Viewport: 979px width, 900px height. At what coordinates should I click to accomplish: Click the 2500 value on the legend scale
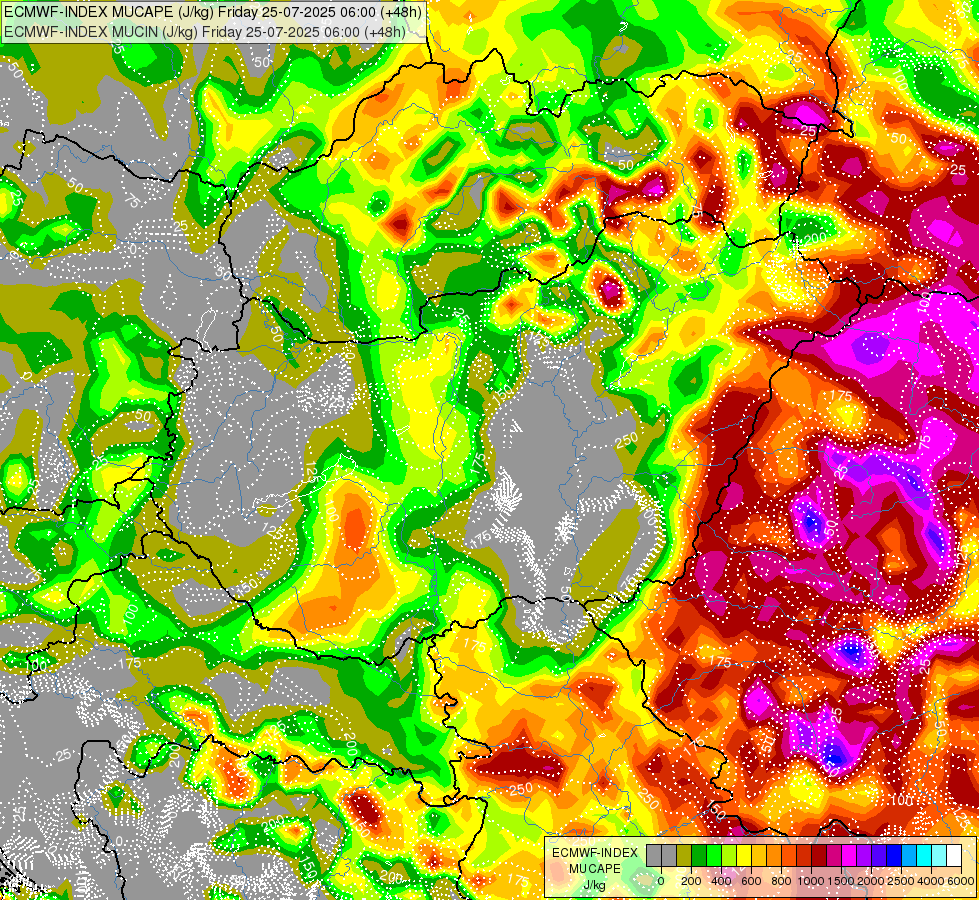tap(901, 881)
